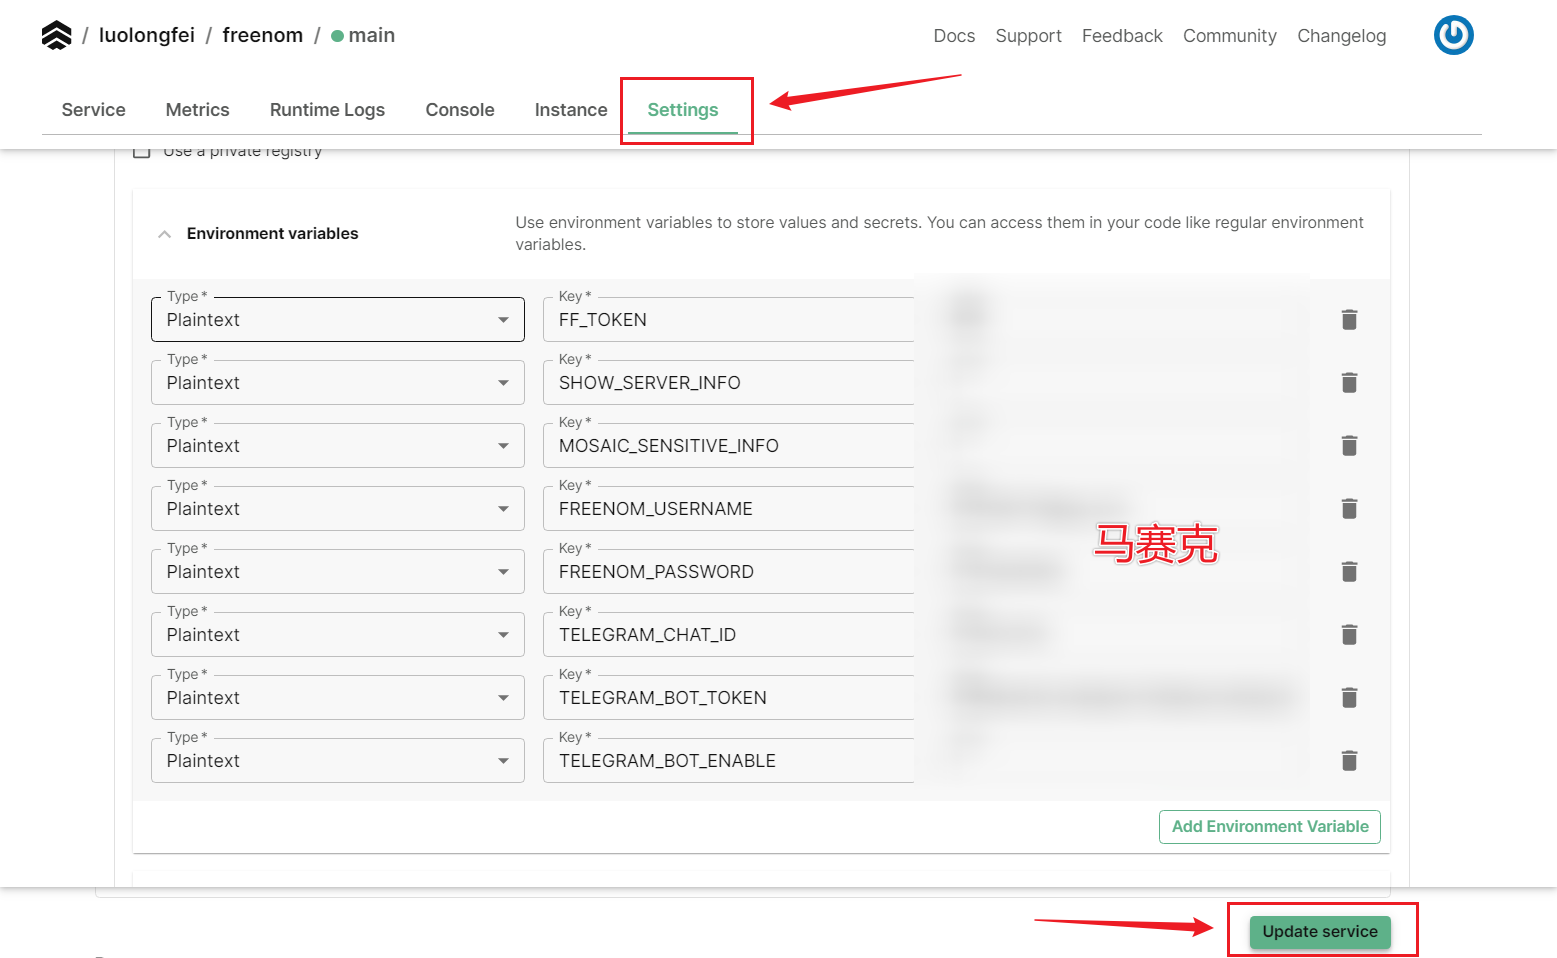Delete the MOSAIC_SENSITIVE_INFO variable
Viewport: 1557px width, 958px height.
pos(1349,445)
